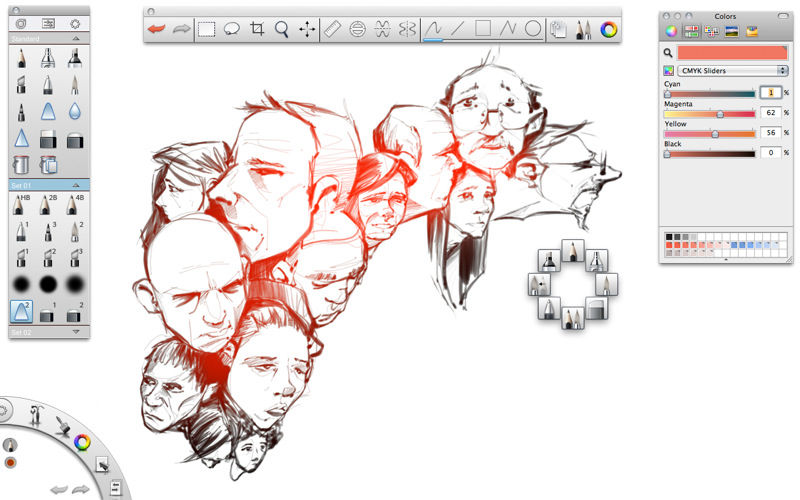Select the Lasso selection tool
Viewport: 800px width, 500px height.
[232, 29]
